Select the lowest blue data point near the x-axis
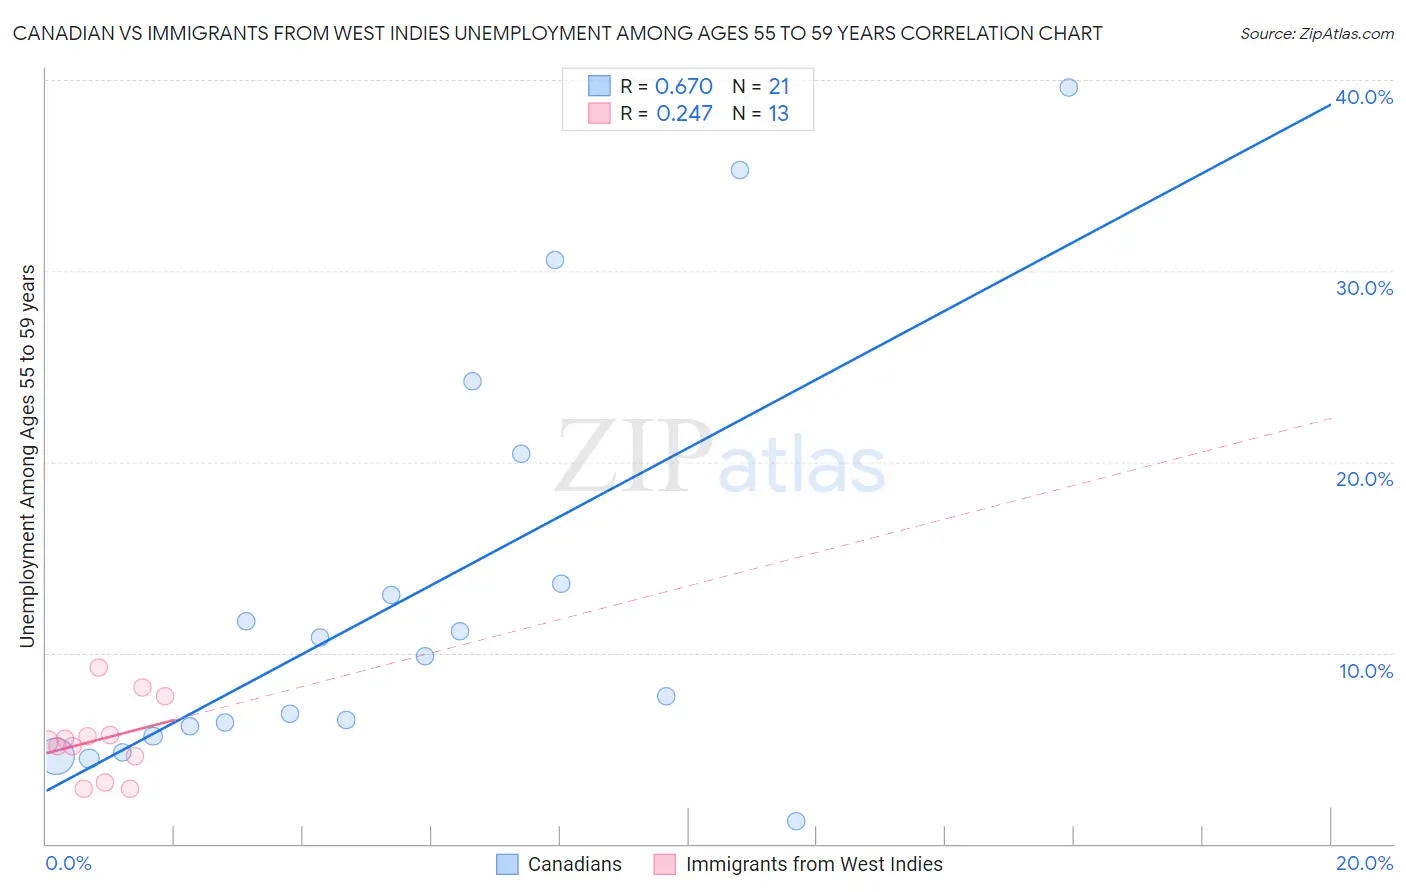Screen dimensions: 1406x892 [x=796, y=821]
